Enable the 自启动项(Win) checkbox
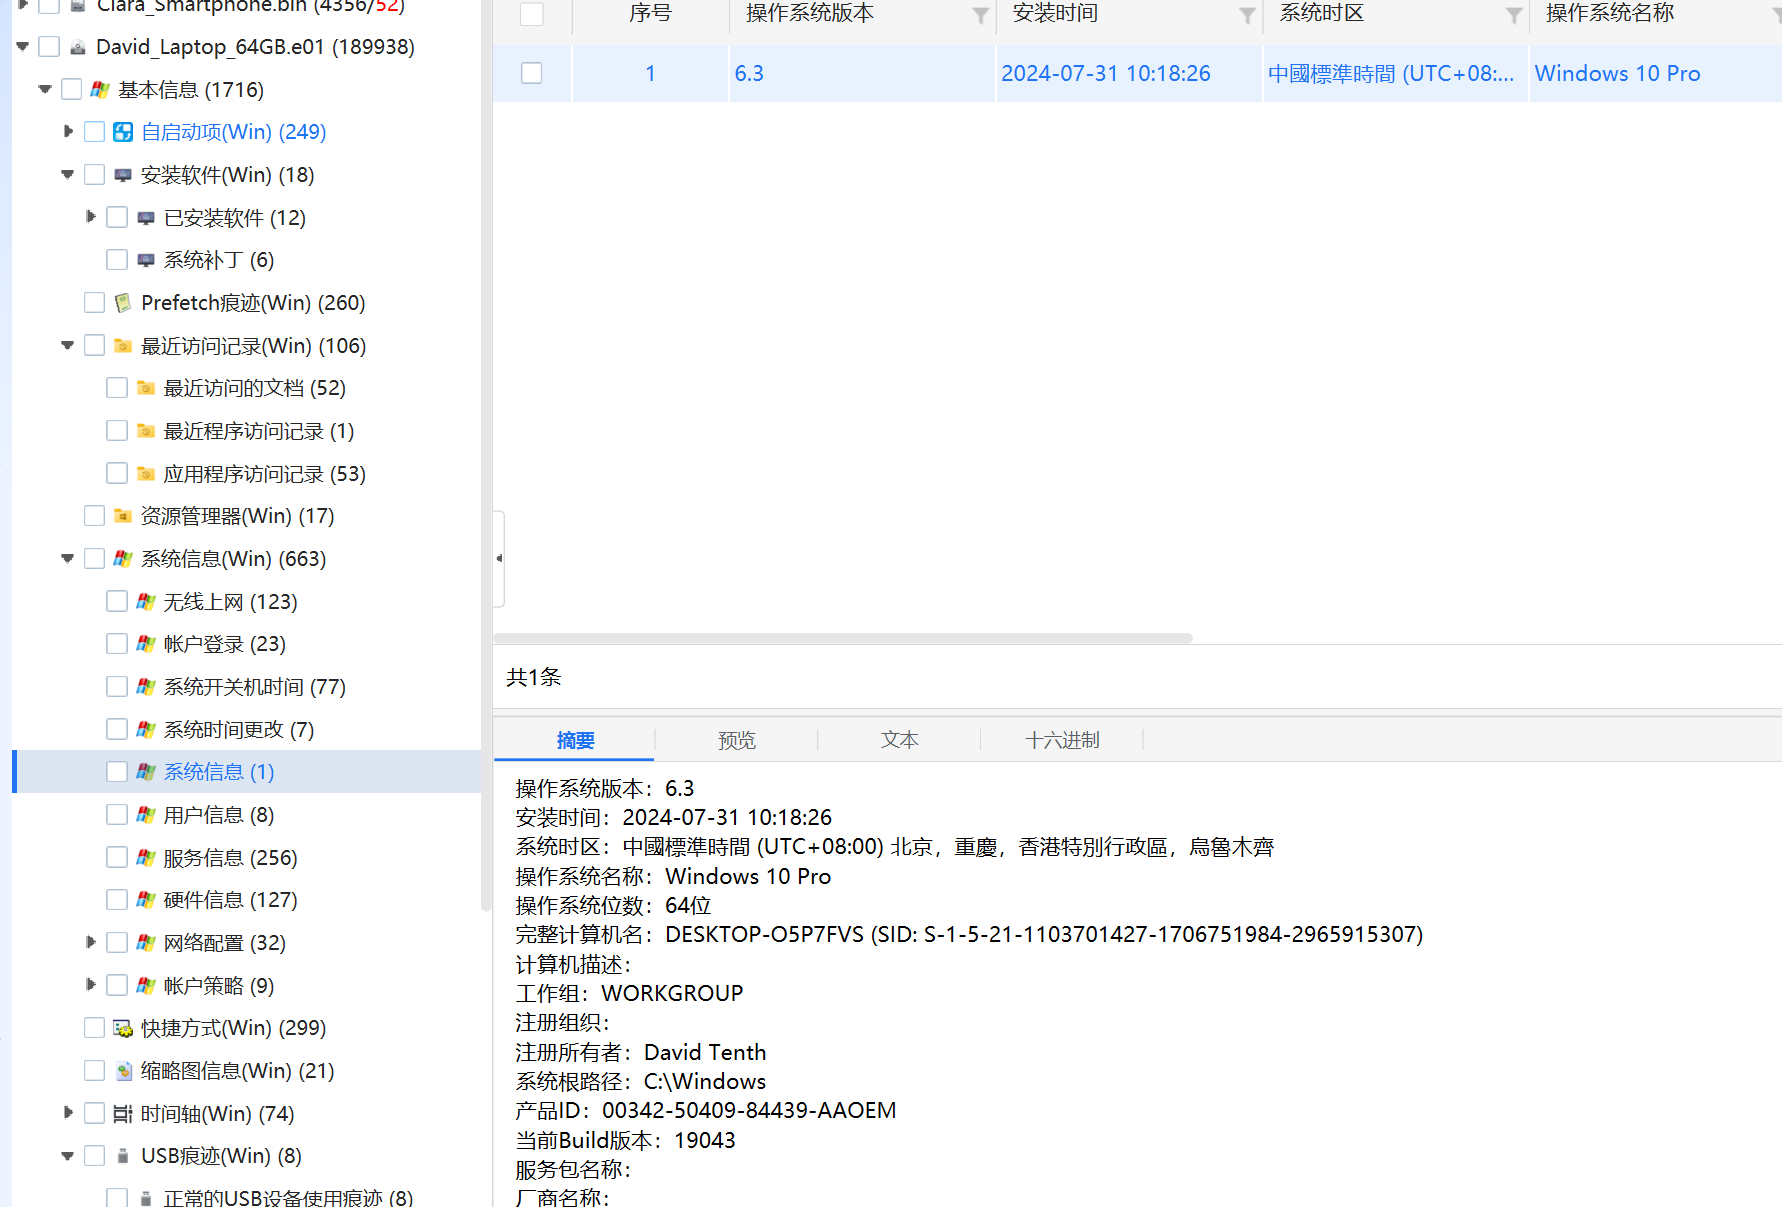 pyautogui.click(x=95, y=132)
